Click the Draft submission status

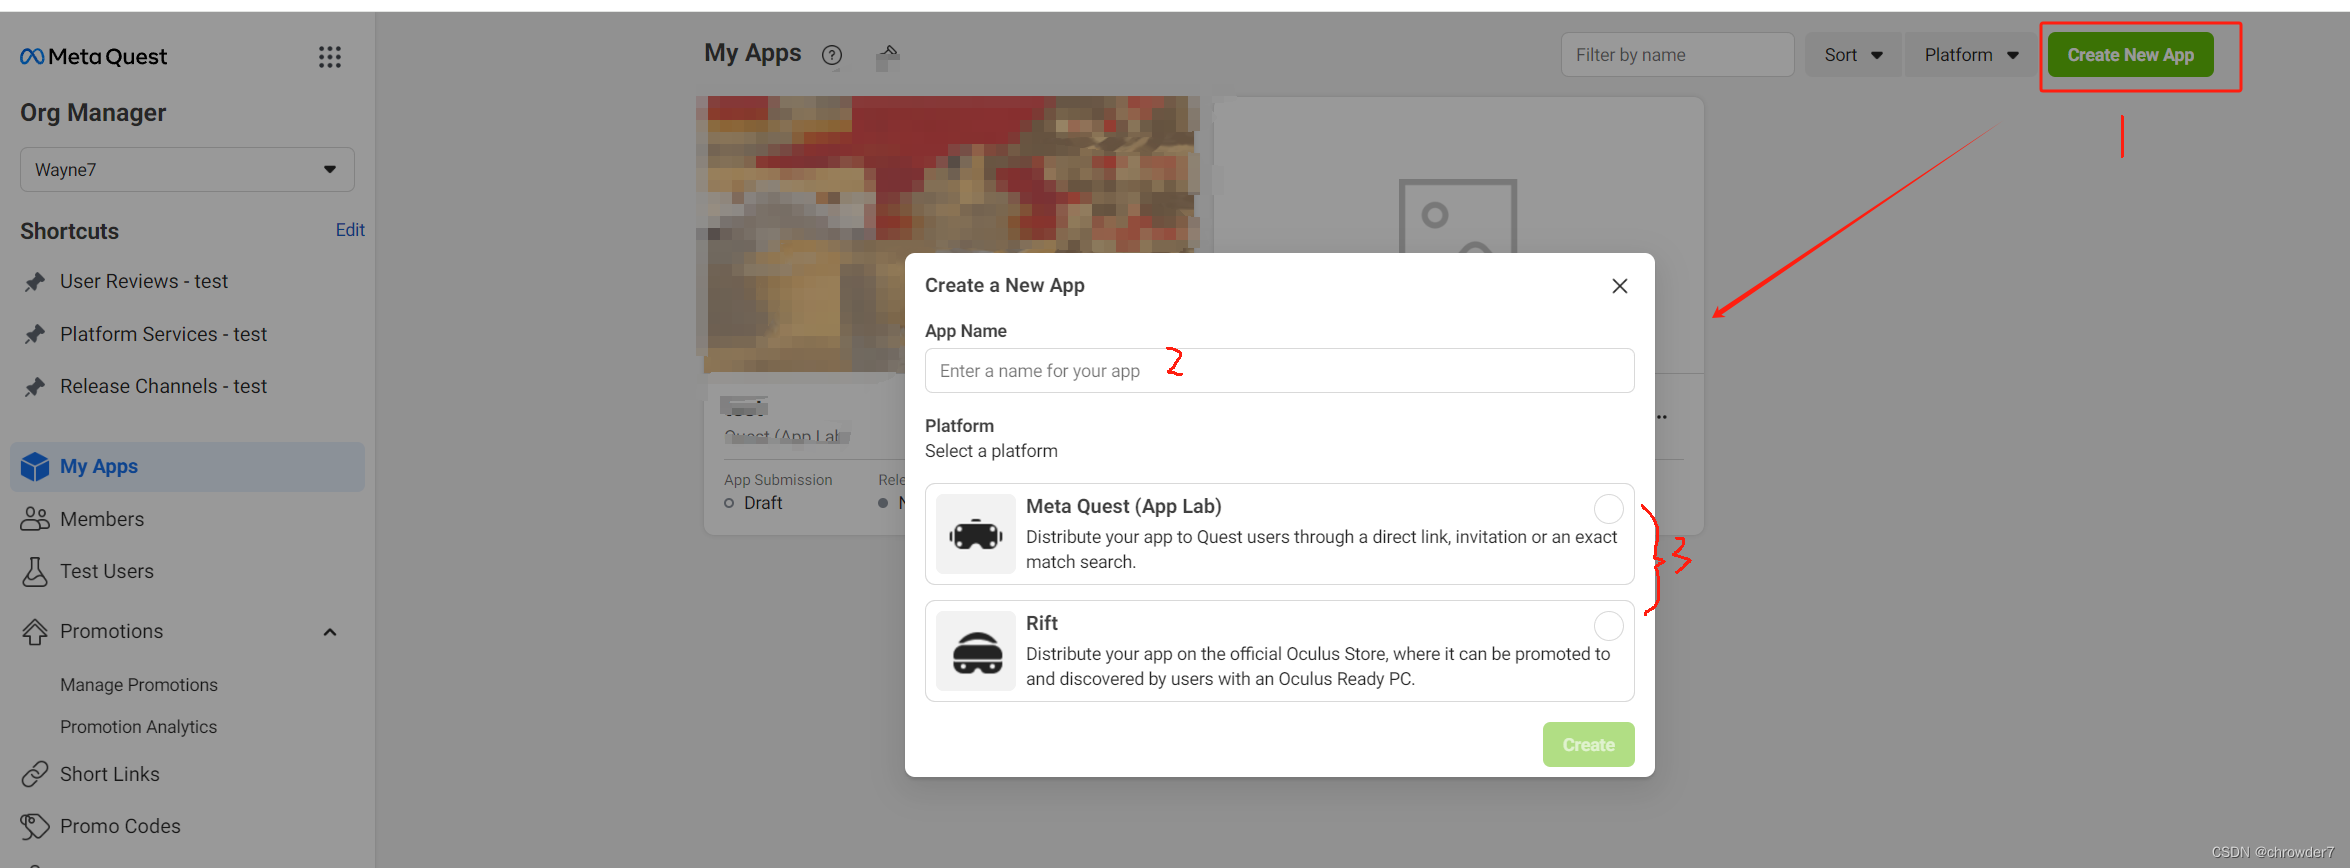pyautogui.click(x=754, y=503)
